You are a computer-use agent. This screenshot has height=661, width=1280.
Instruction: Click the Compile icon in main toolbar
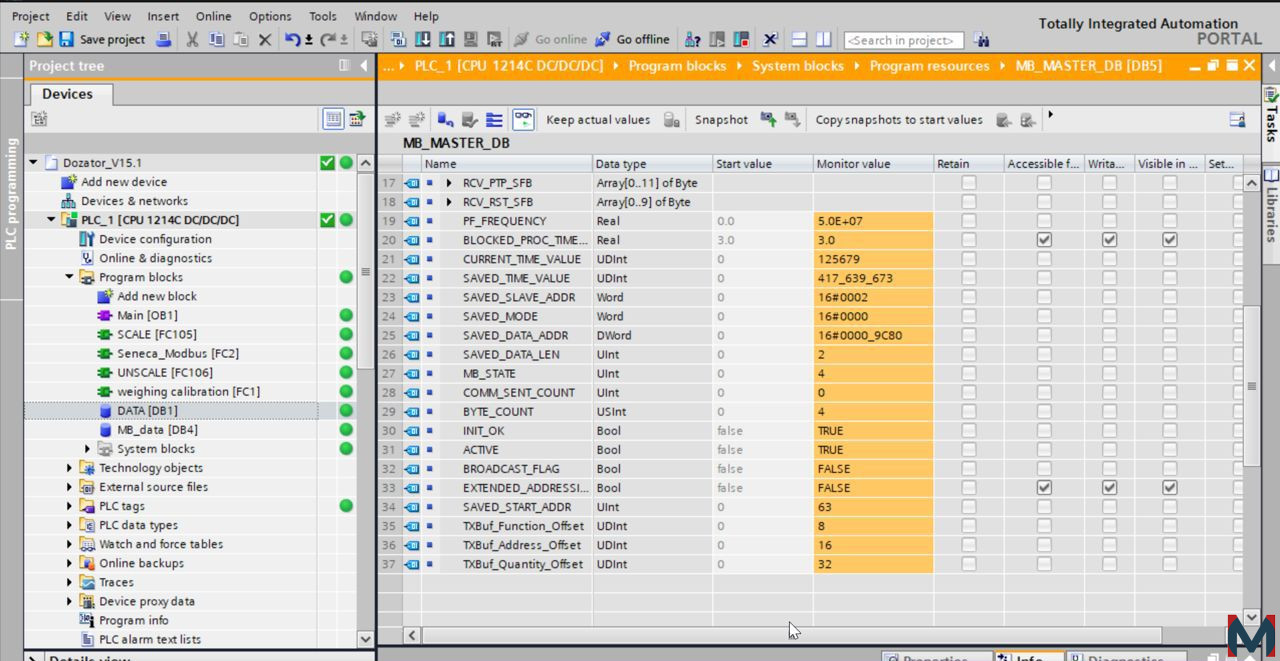[x=398, y=39]
